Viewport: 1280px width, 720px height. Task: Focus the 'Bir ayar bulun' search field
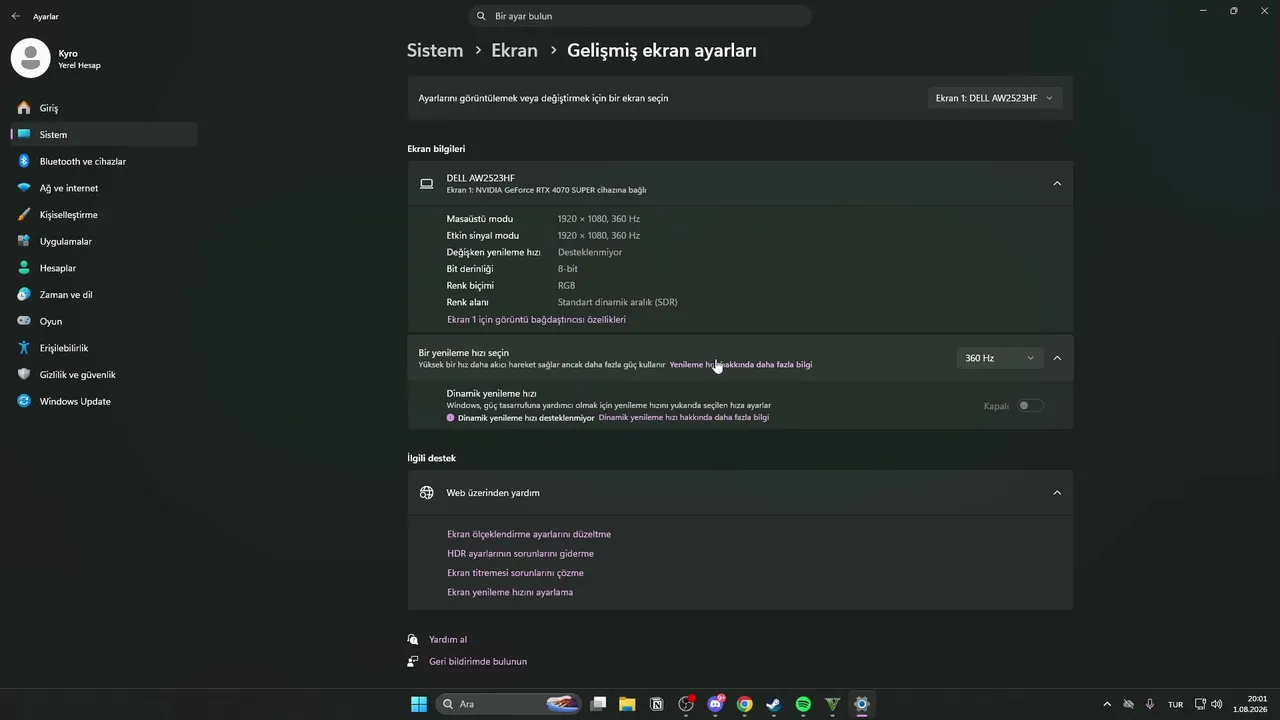pyautogui.click(x=640, y=16)
